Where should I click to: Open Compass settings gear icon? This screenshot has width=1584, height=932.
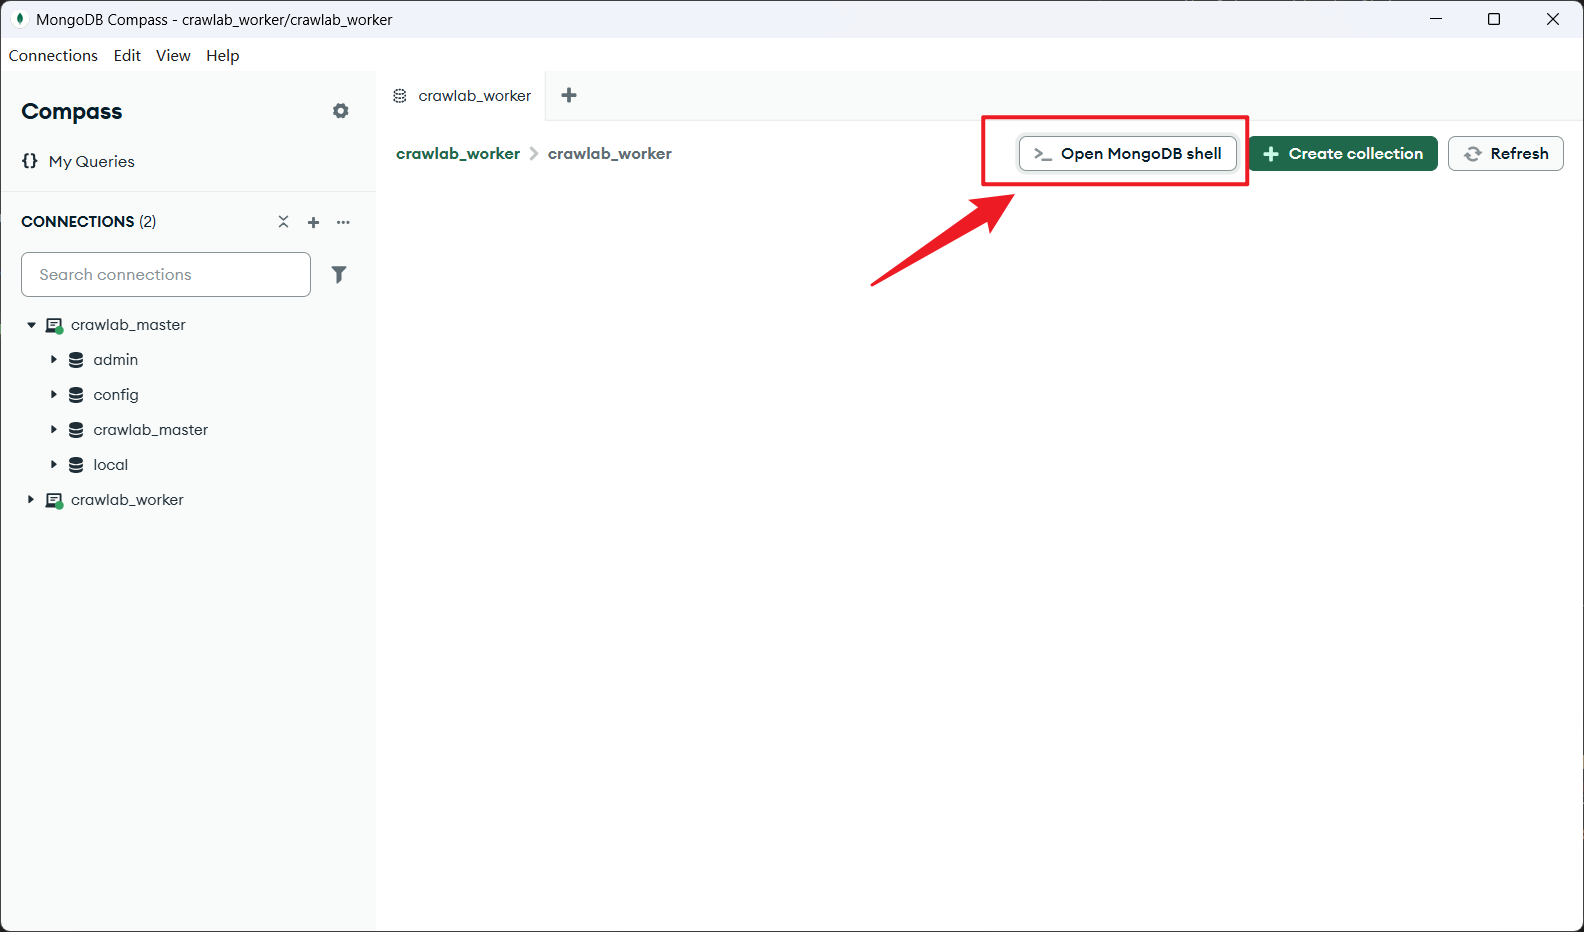coord(341,111)
